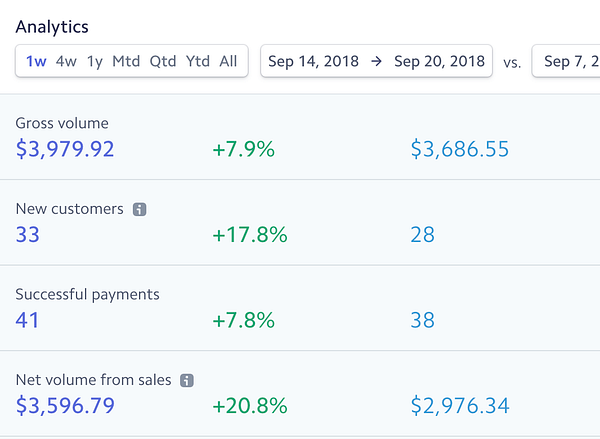Open the Sep 7 comparison date picker
Viewport: 600px width, 439px height.
click(566, 61)
